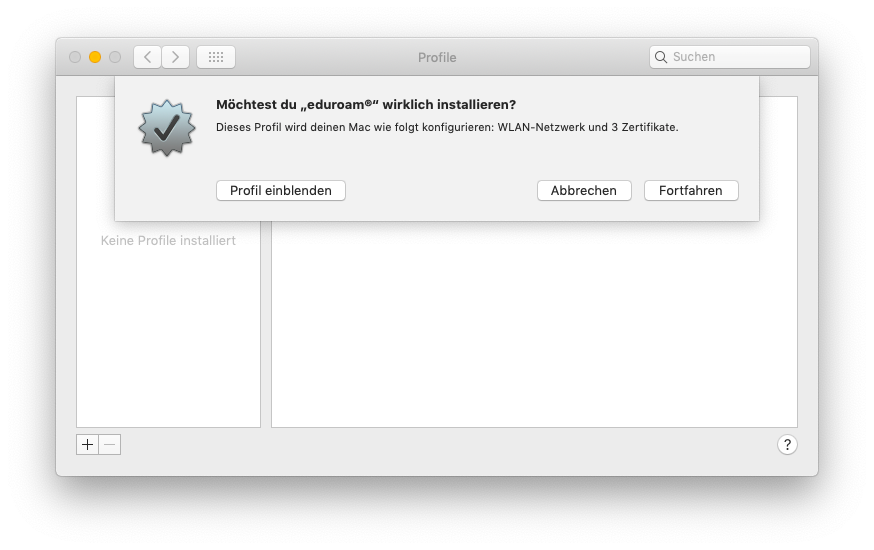Viewport: 874px width, 550px height.
Task: Click the verified checkmark badge icon
Action: [167, 128]
